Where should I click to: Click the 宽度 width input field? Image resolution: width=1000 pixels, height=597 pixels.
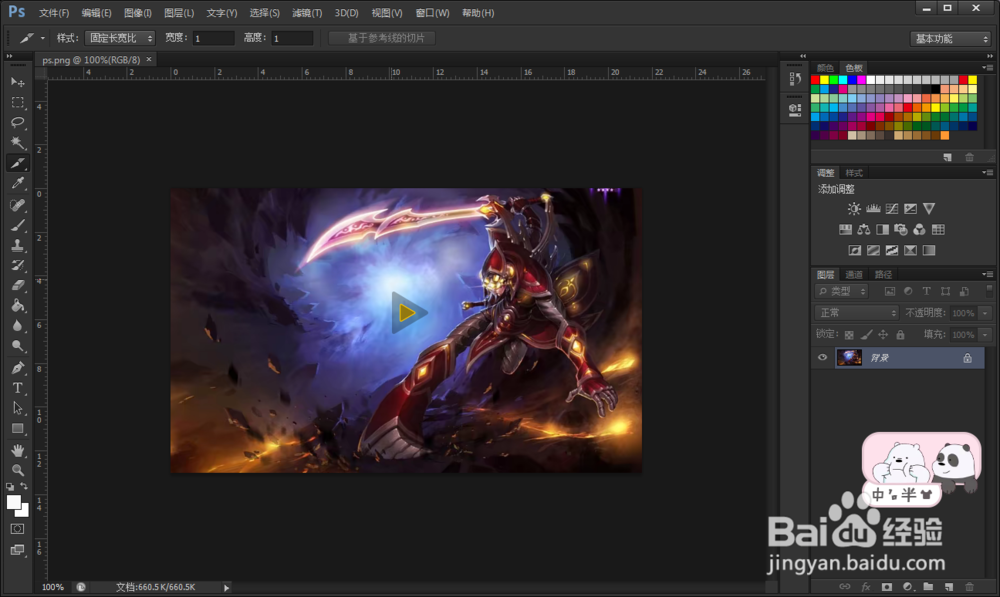coord(213,38)
